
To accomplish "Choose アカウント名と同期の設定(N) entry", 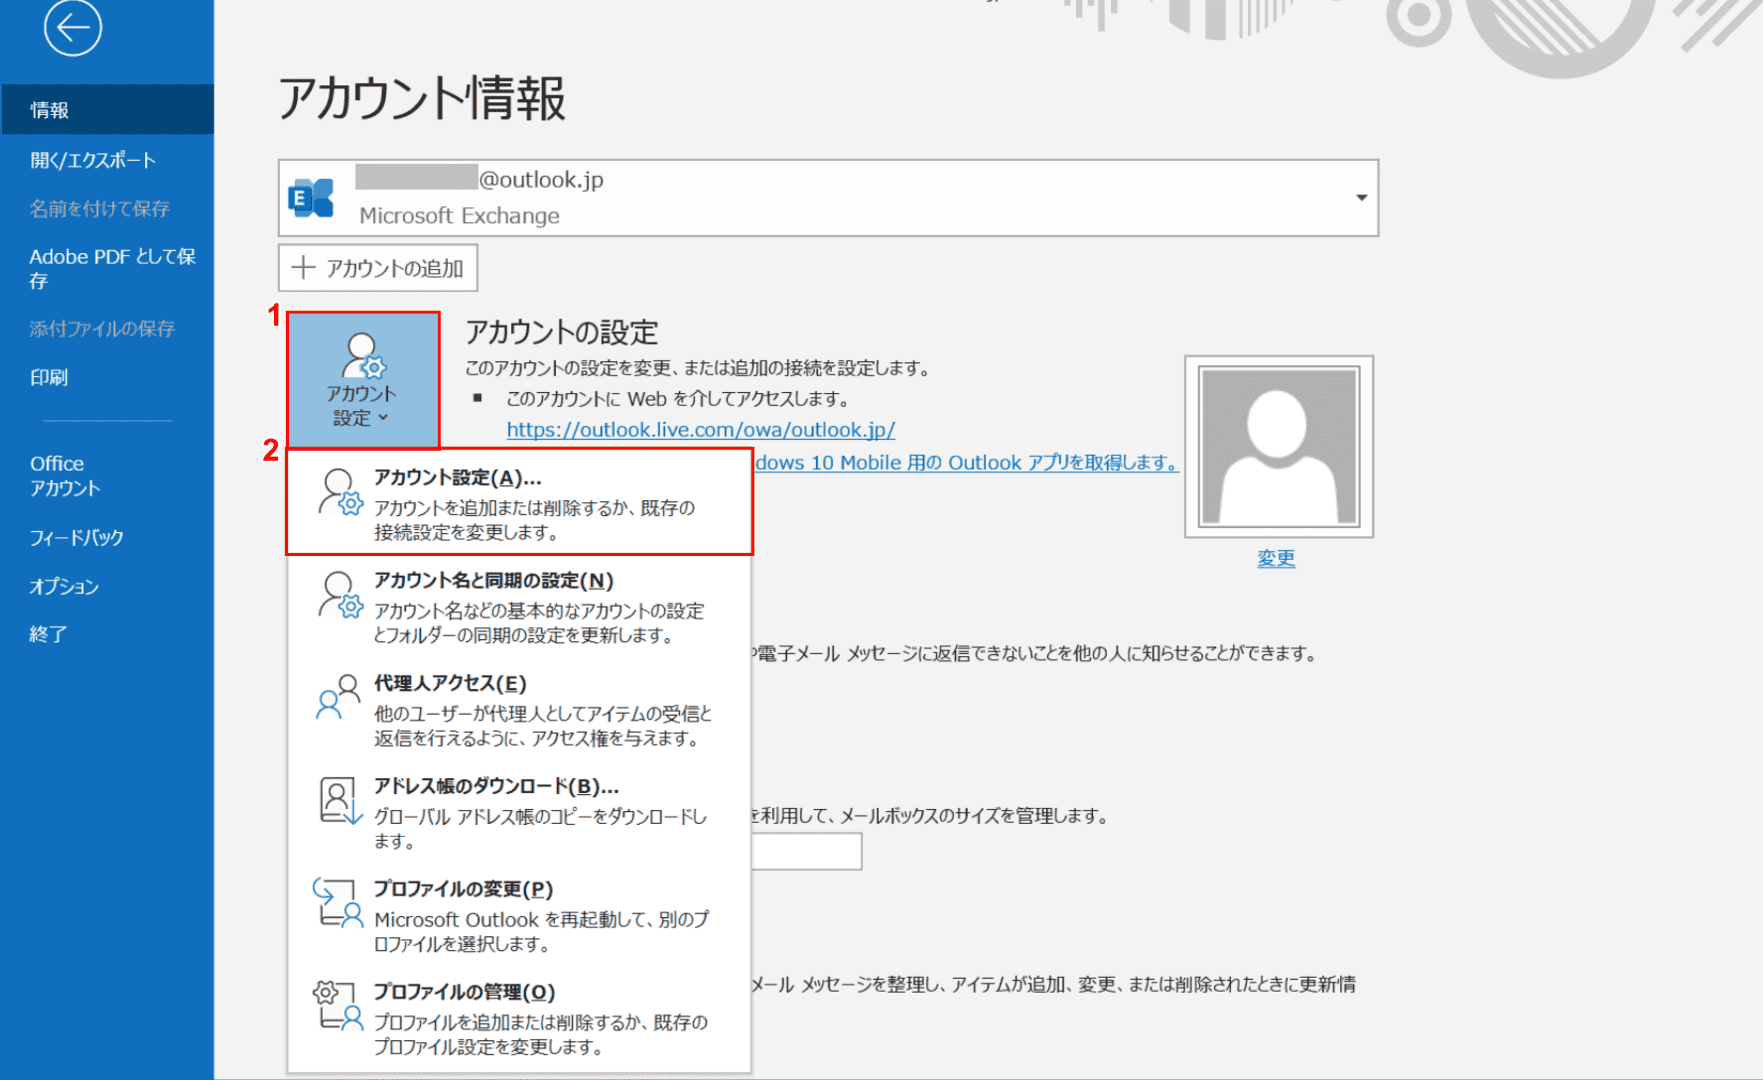I will point(519,606).
